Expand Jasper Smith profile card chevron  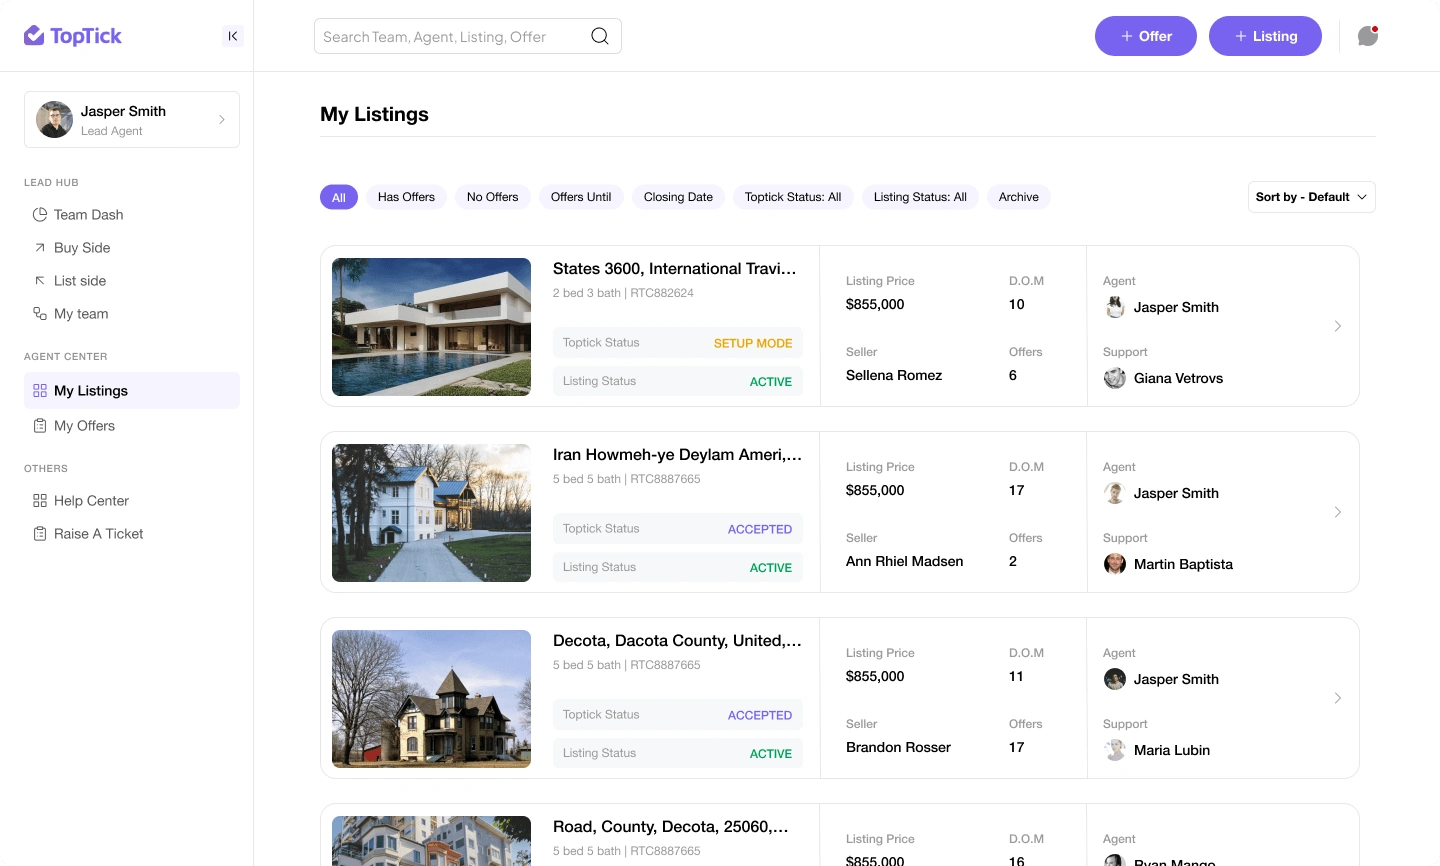click(x=222, y=120)
